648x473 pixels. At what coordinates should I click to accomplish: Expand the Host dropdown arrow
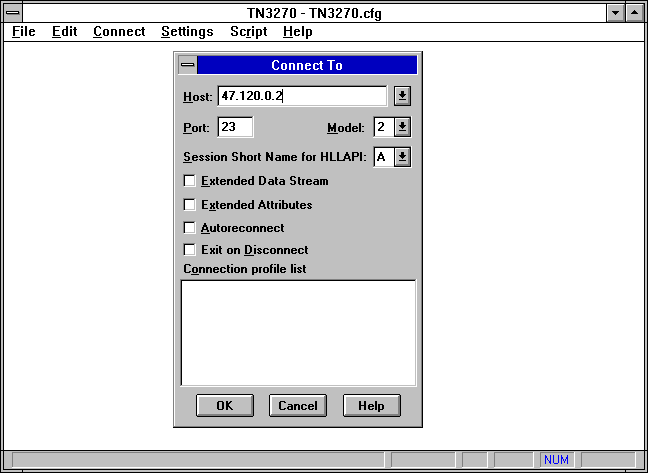pyautogui.click(x=402, y=96)
